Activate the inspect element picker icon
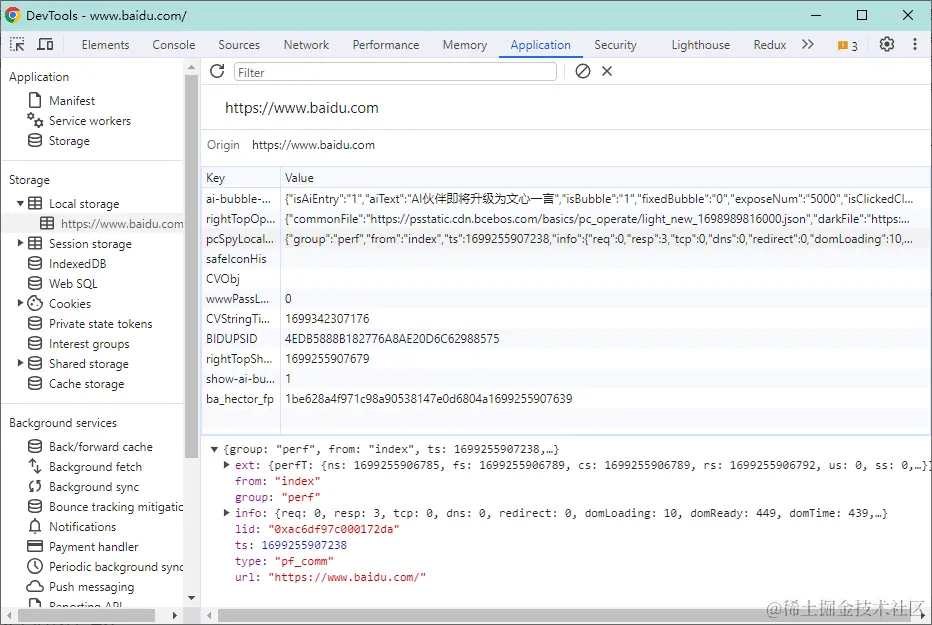 tap(17, 45)
